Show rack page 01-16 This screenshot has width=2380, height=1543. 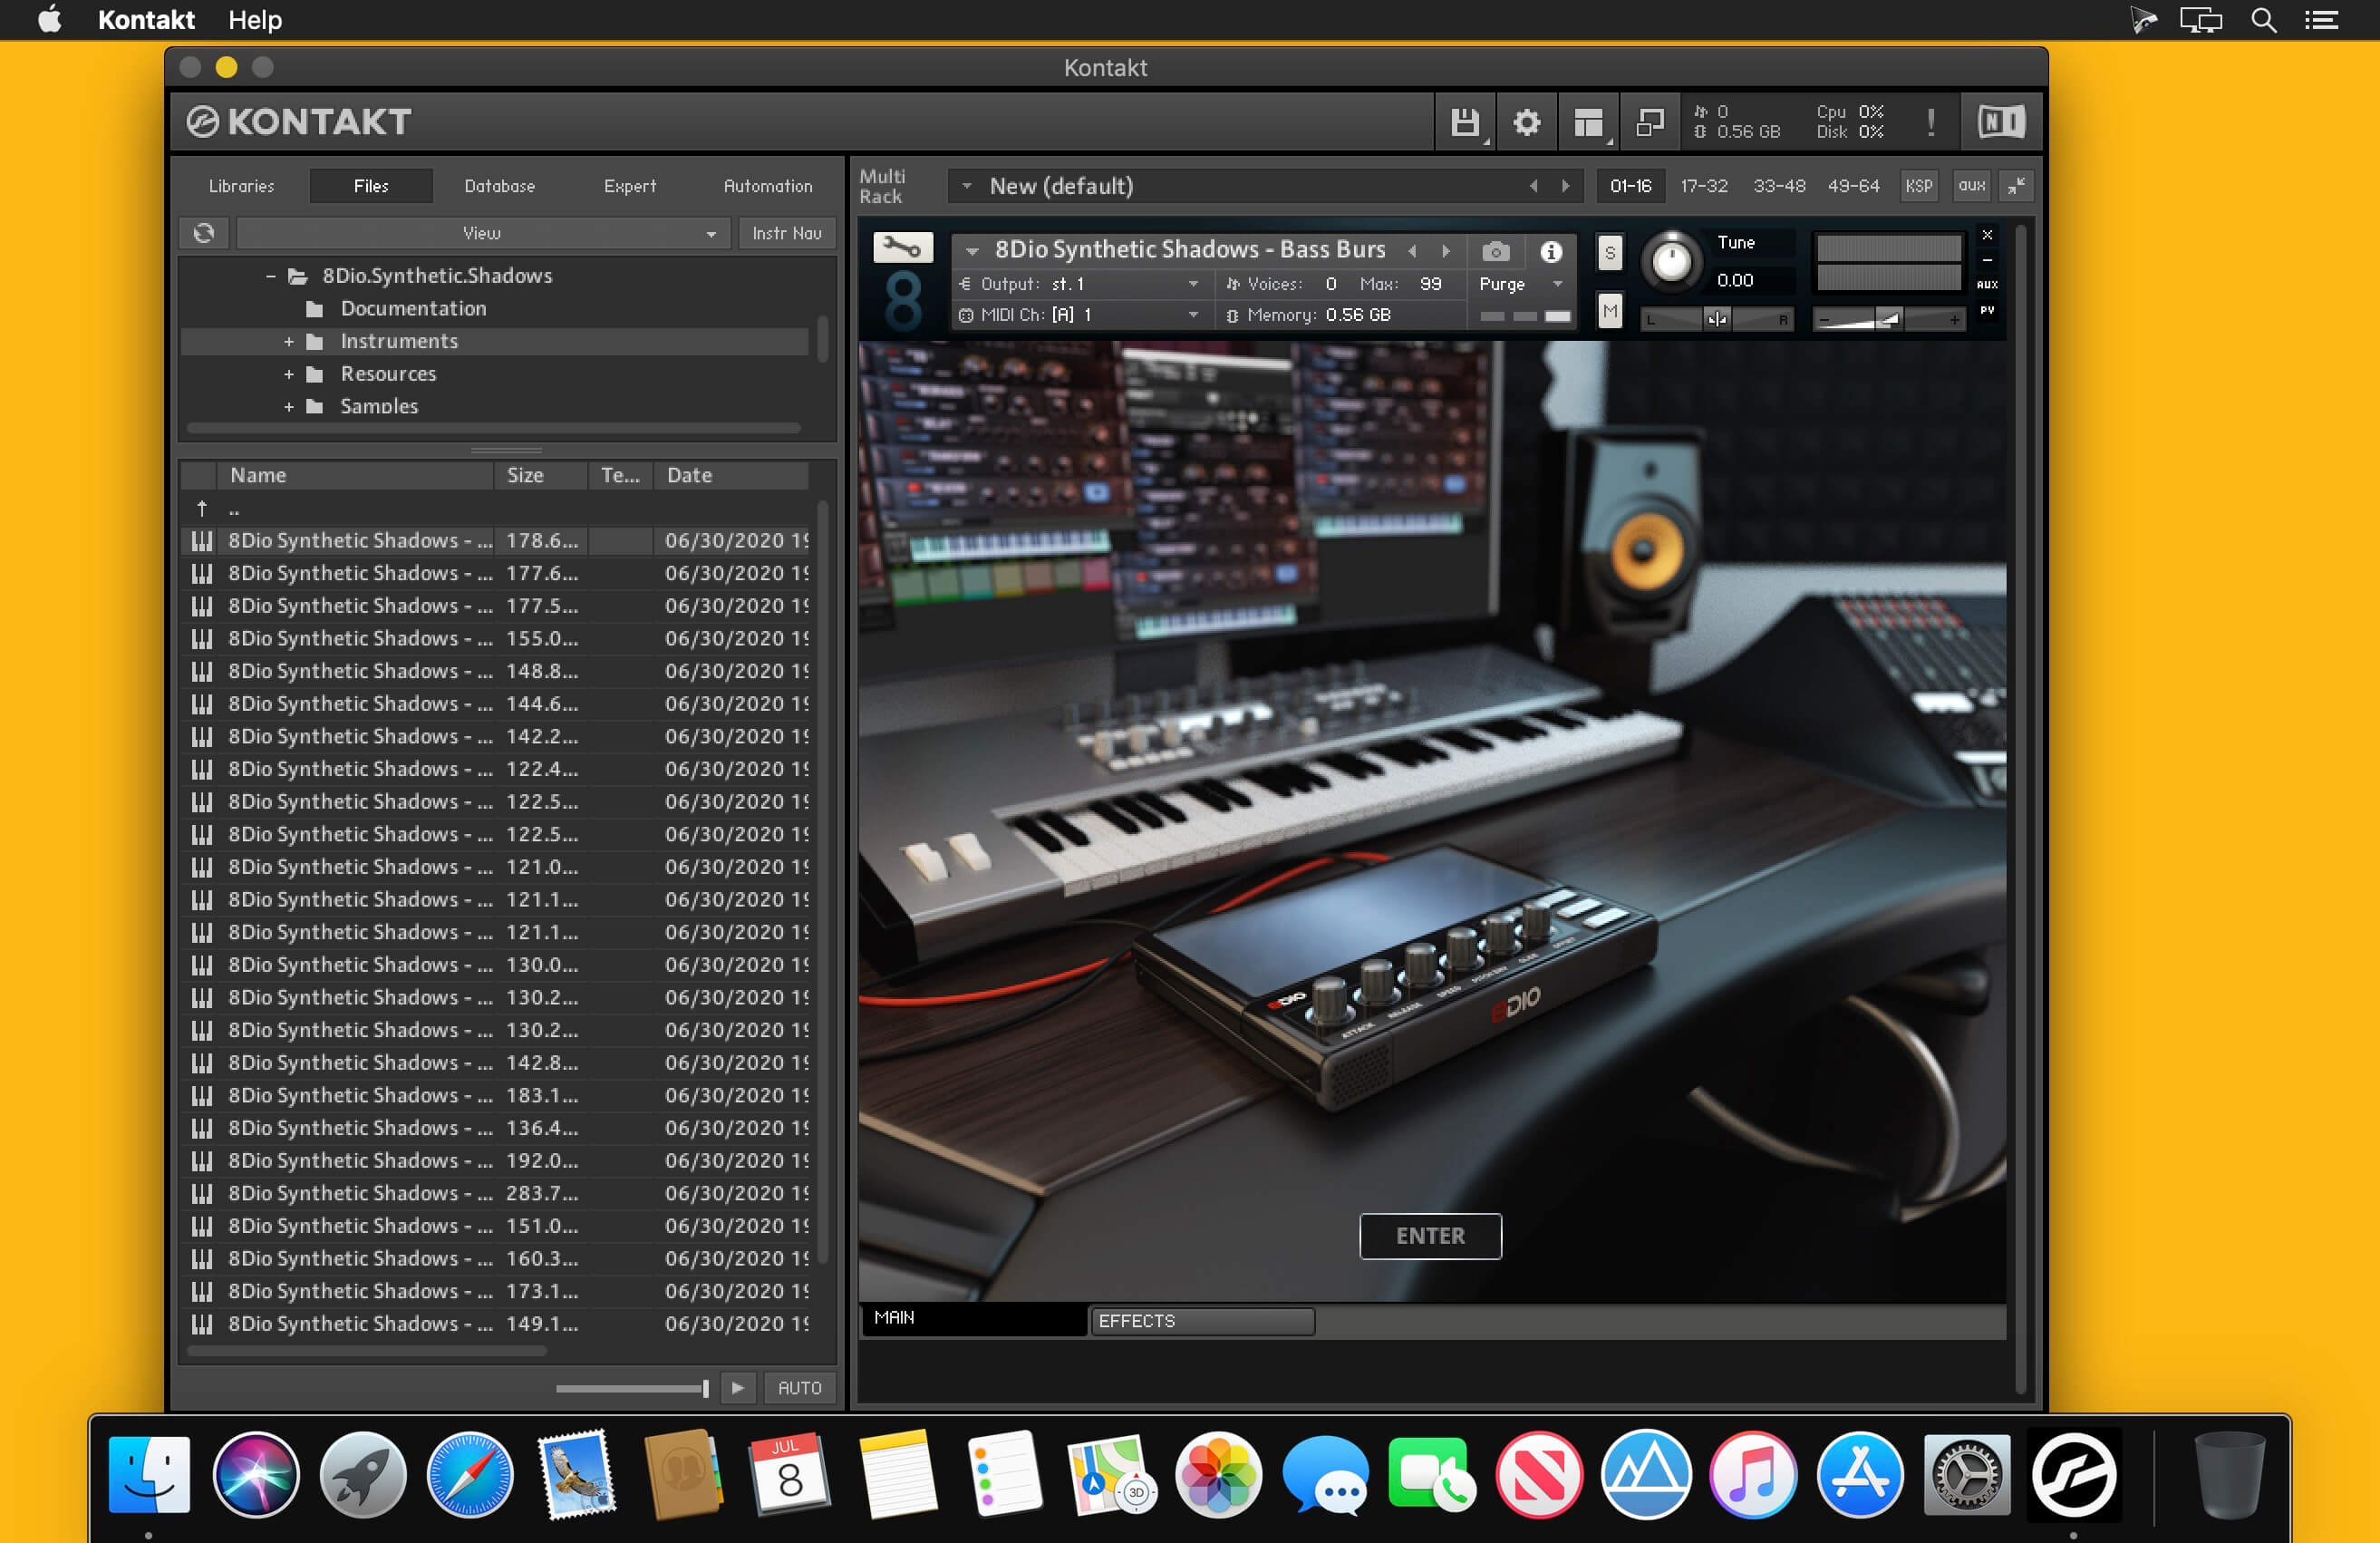click(1630, 186)
